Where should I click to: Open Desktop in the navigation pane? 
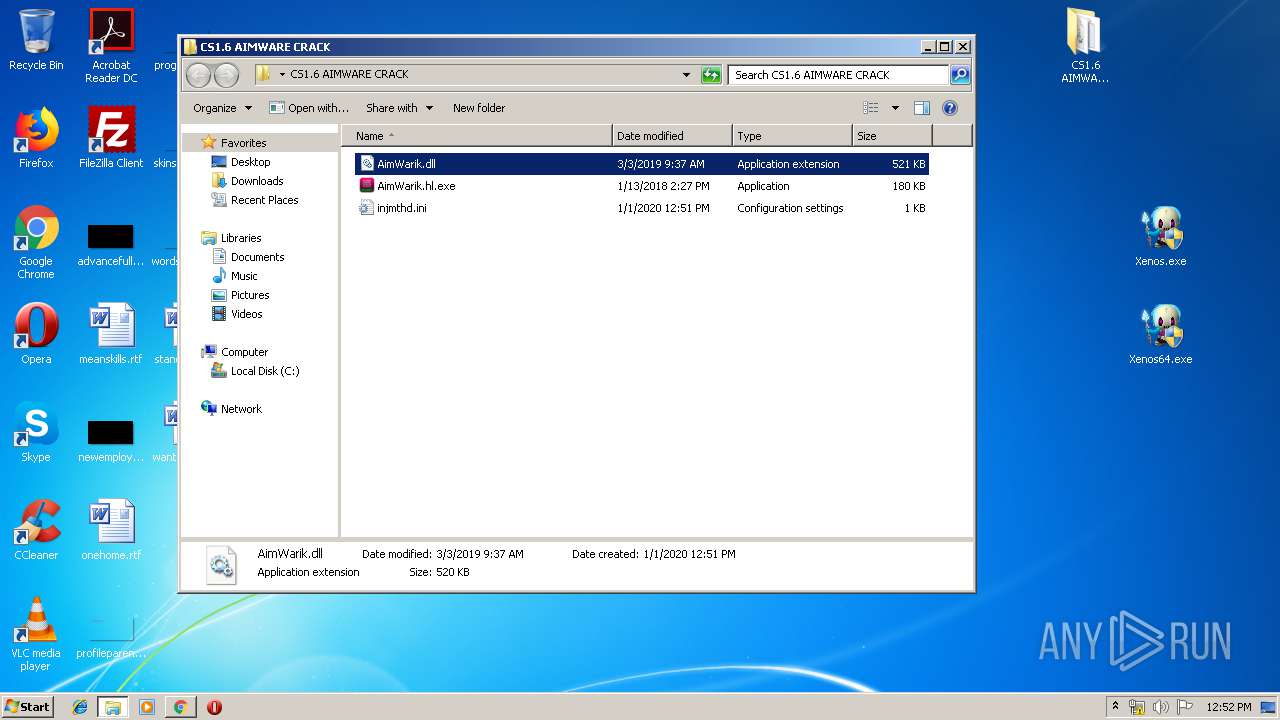tap(250, 162)
